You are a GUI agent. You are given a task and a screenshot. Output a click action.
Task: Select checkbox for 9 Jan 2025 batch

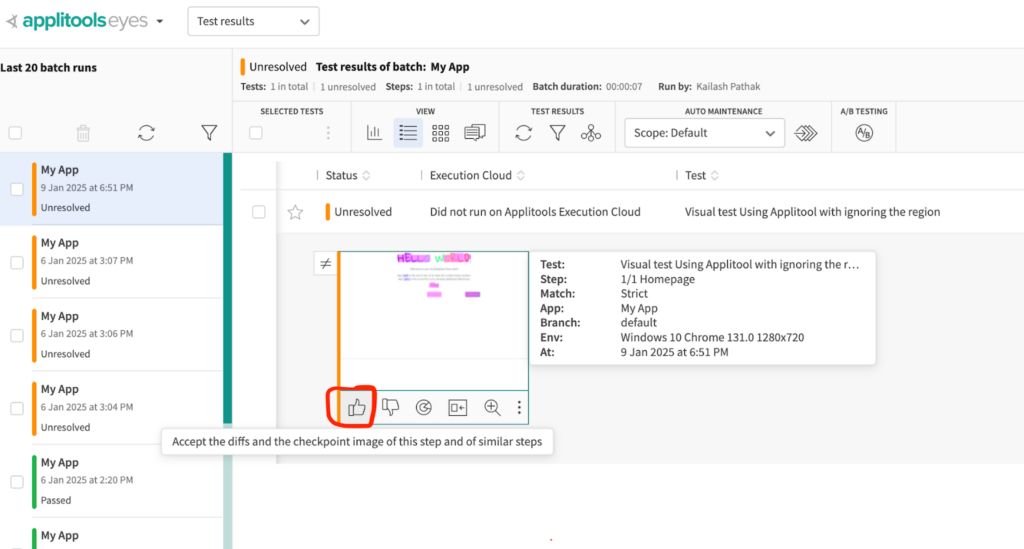[17, 189]
